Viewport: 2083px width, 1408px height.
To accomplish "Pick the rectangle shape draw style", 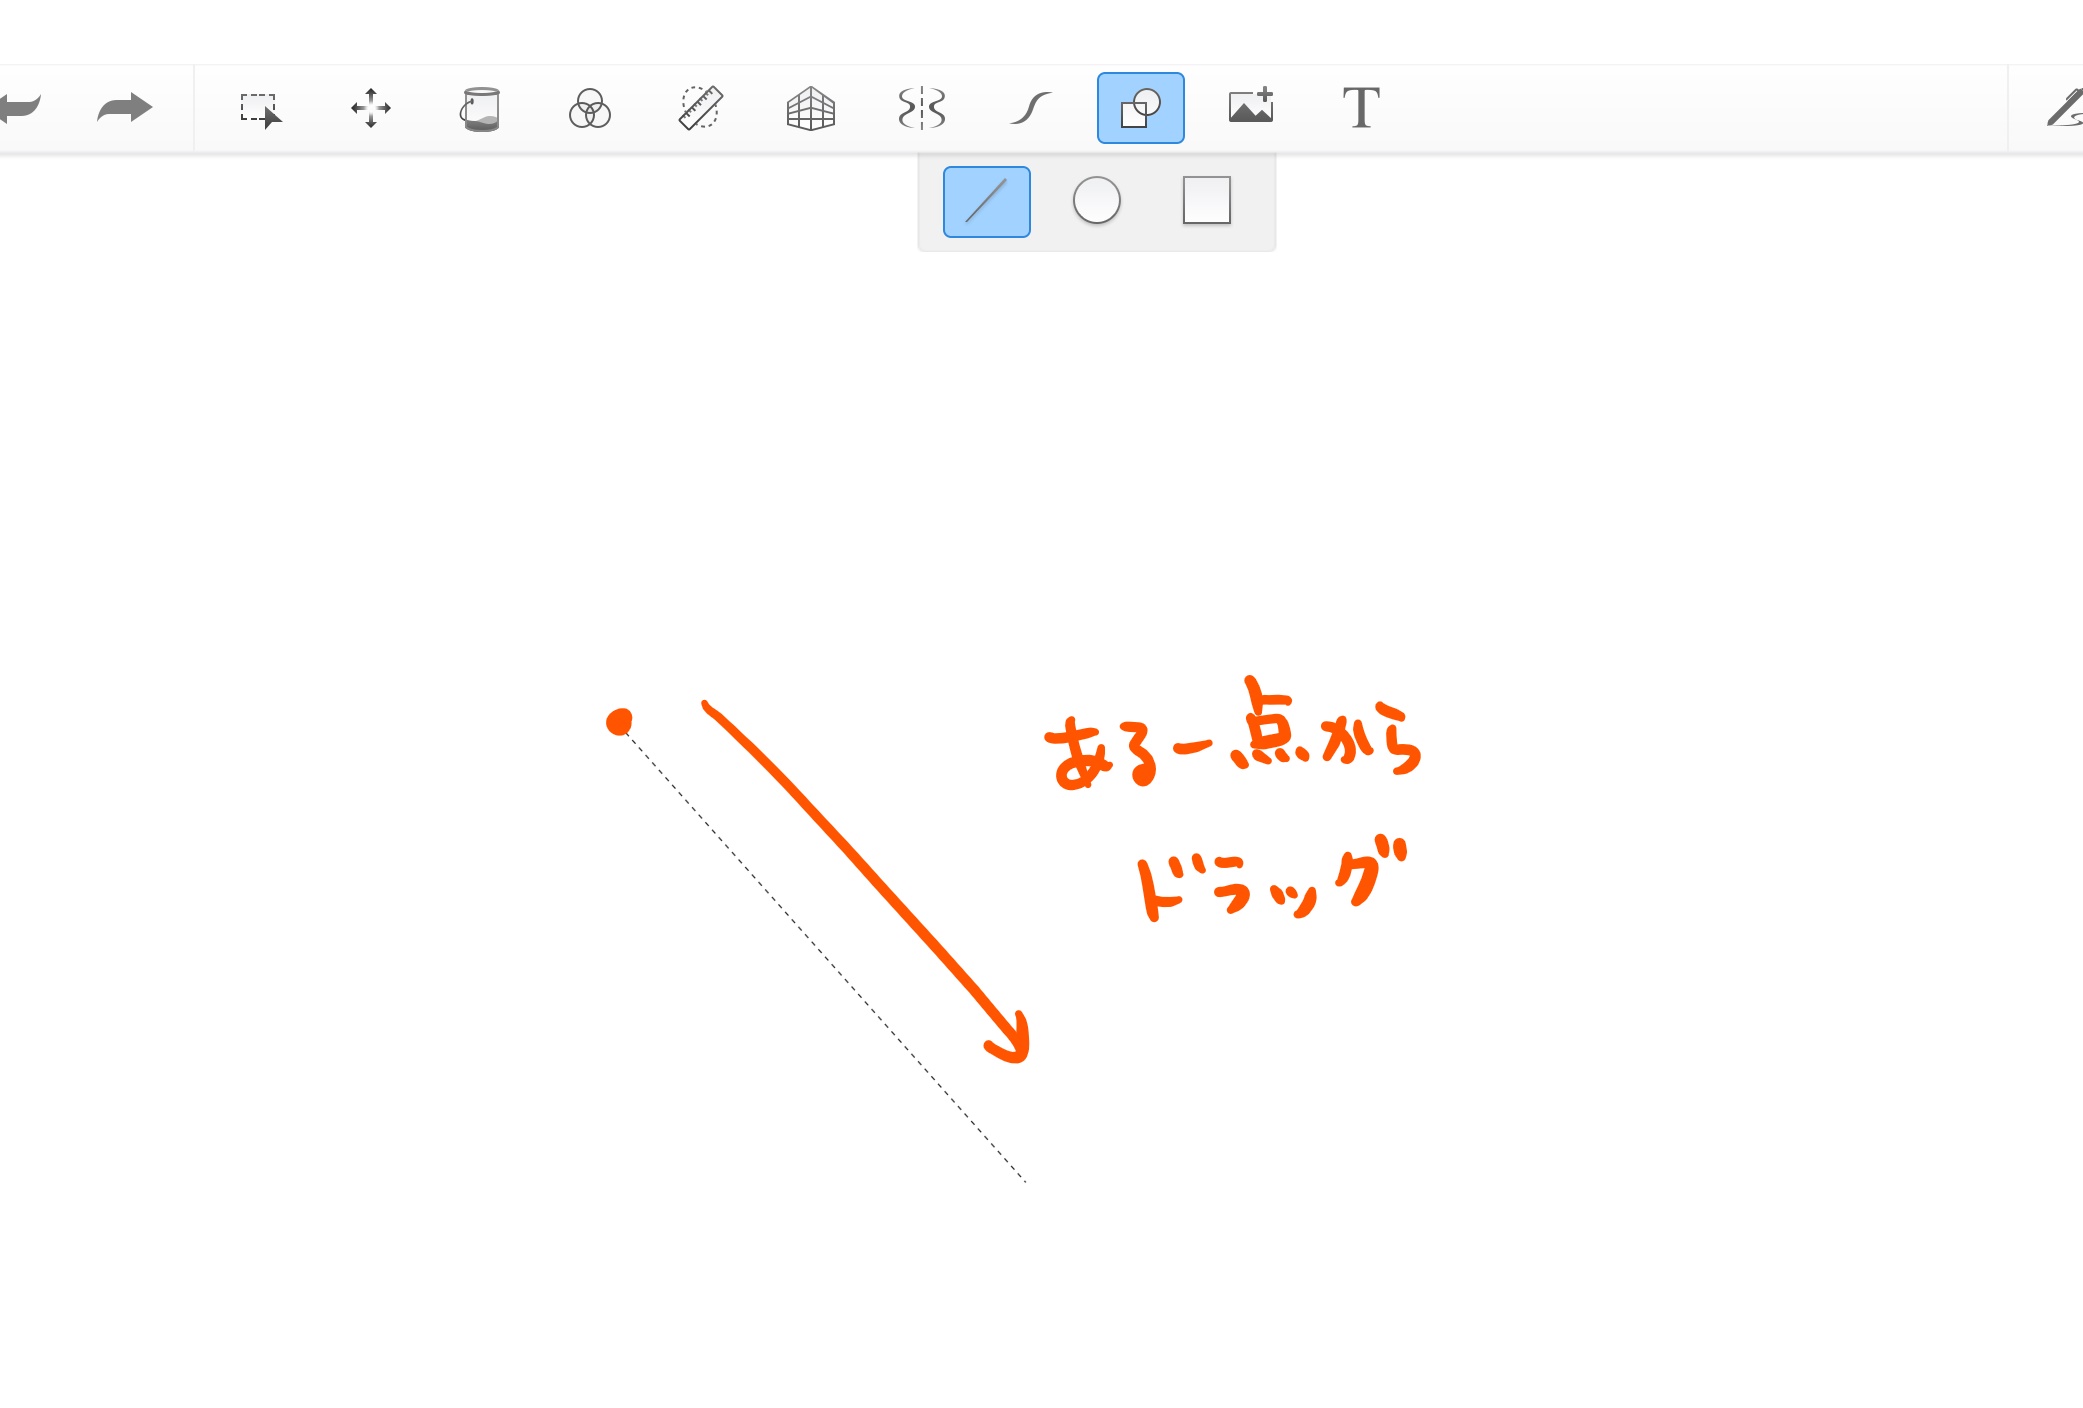I will [1206, 201].
